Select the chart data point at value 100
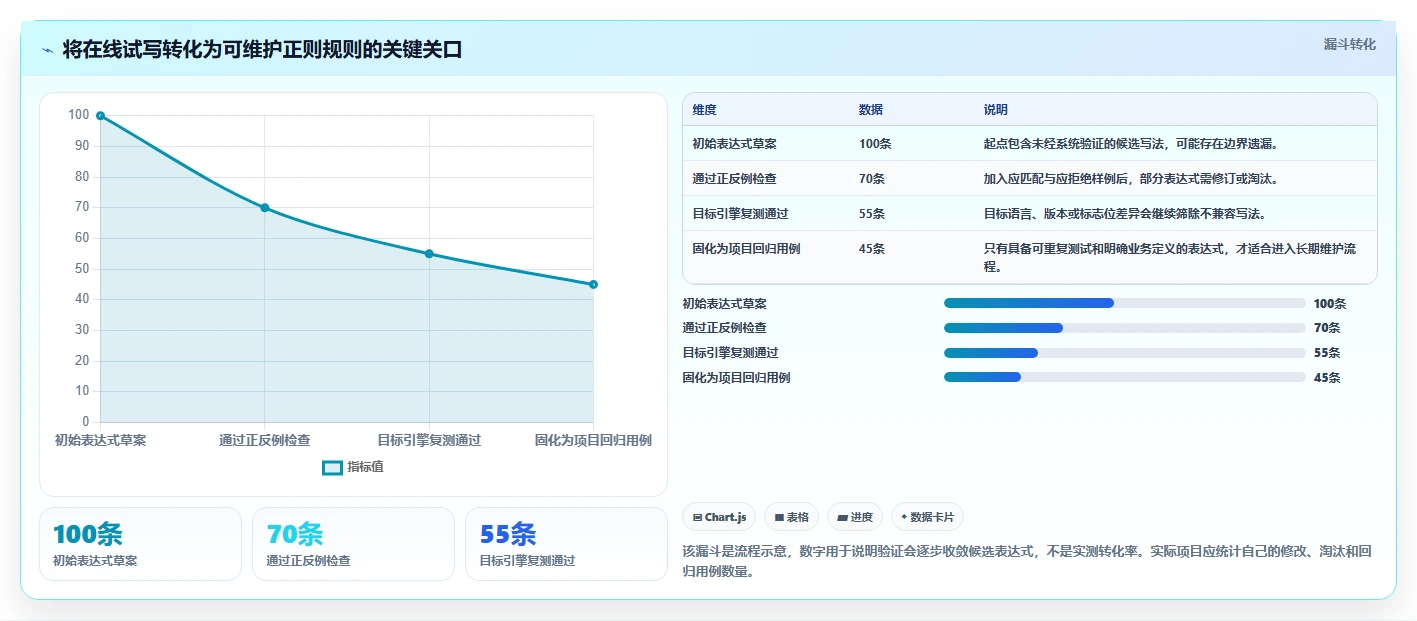1417x621 pixels. click(100, 116)
